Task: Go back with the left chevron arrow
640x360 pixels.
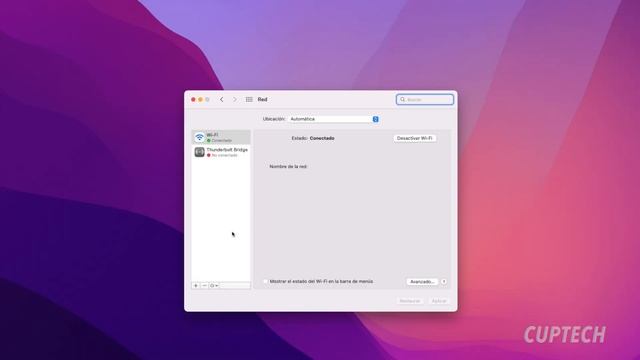Action: 222,100
